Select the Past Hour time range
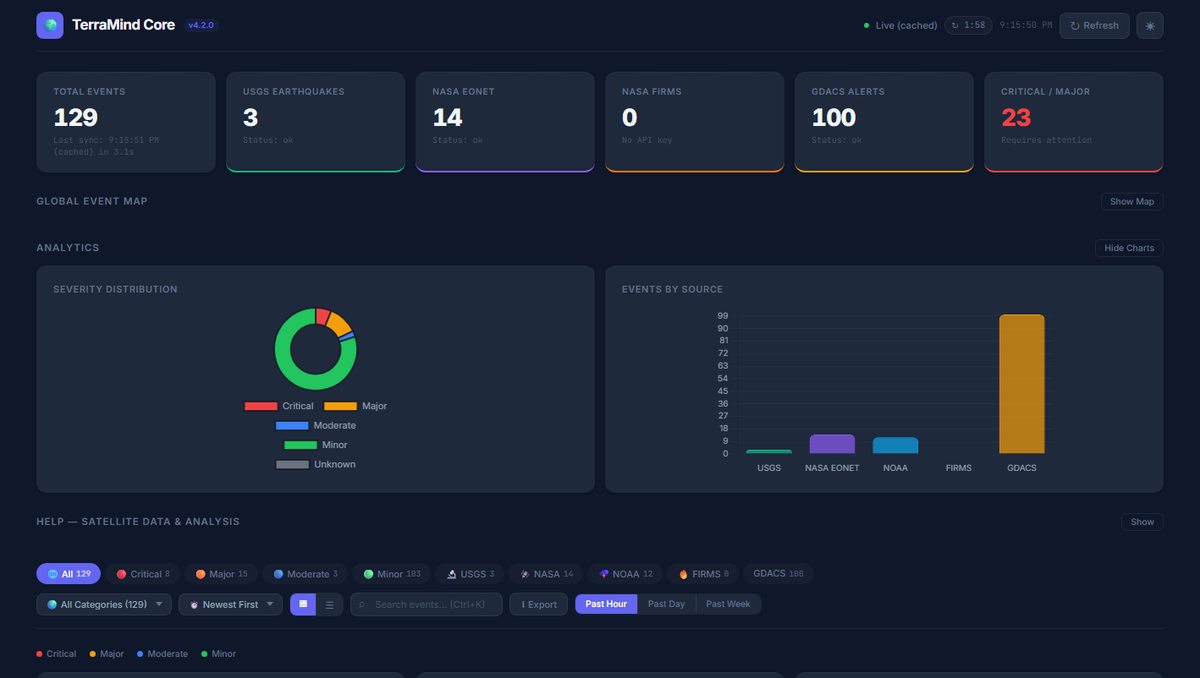Image resolution: width=1200 pixels, height=678 pixels. click(606, 604)
